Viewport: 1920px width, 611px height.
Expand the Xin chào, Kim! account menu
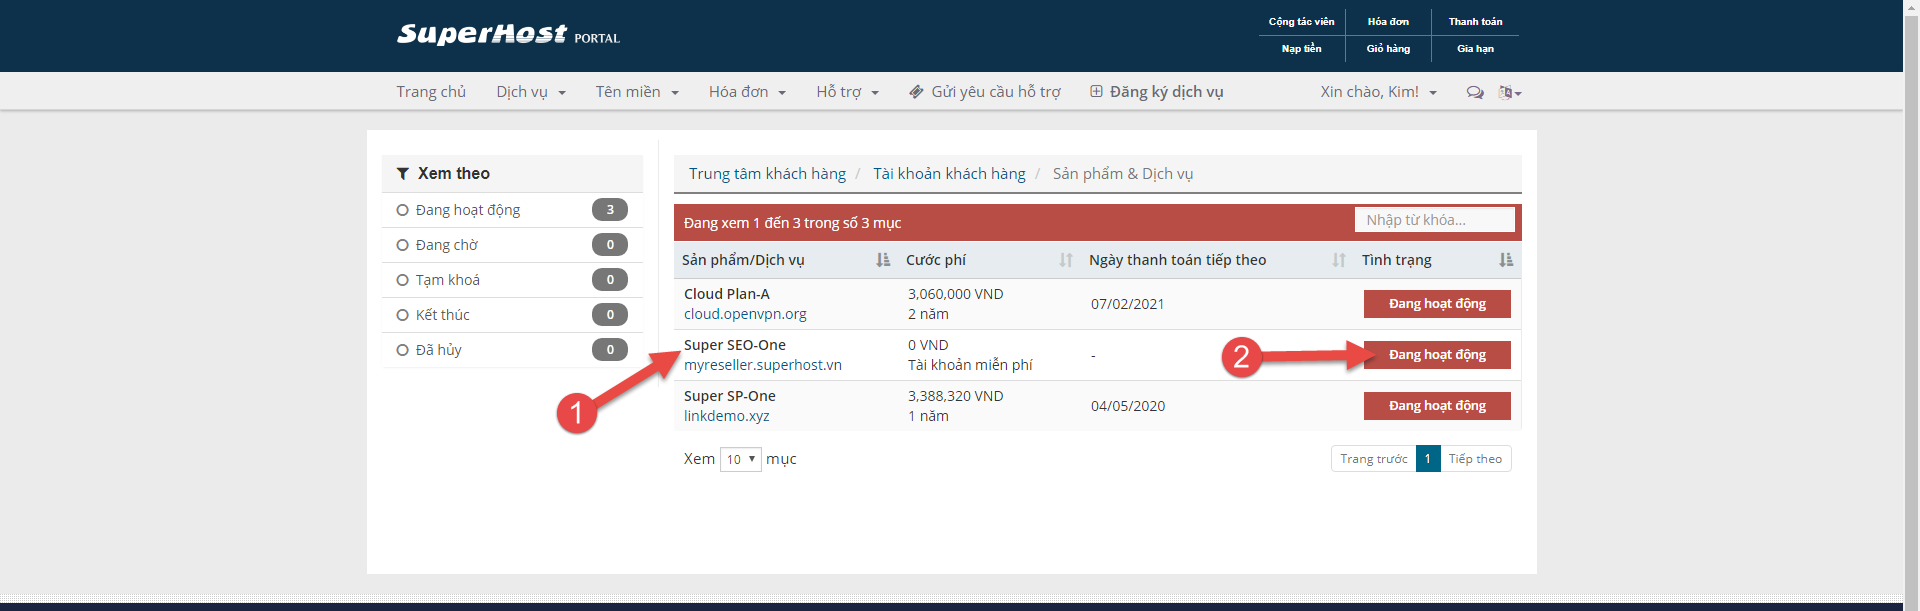[x=1378, y=92]
